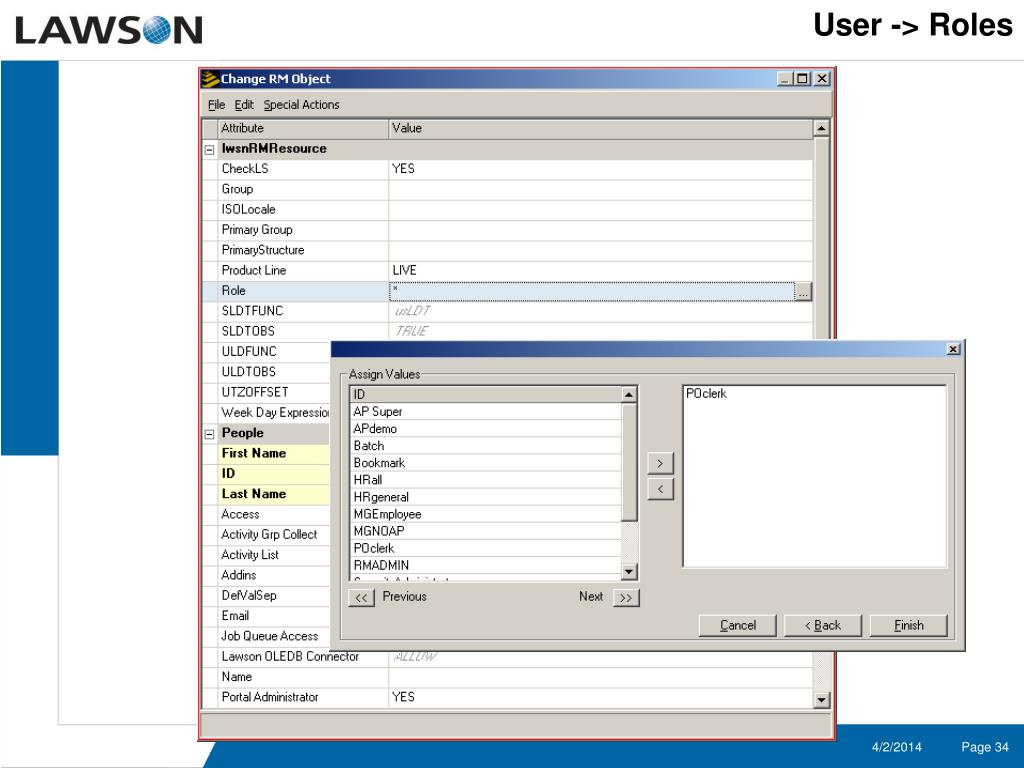1024x768 pixels.
Task: Click the Role value field
Action: 592,291
